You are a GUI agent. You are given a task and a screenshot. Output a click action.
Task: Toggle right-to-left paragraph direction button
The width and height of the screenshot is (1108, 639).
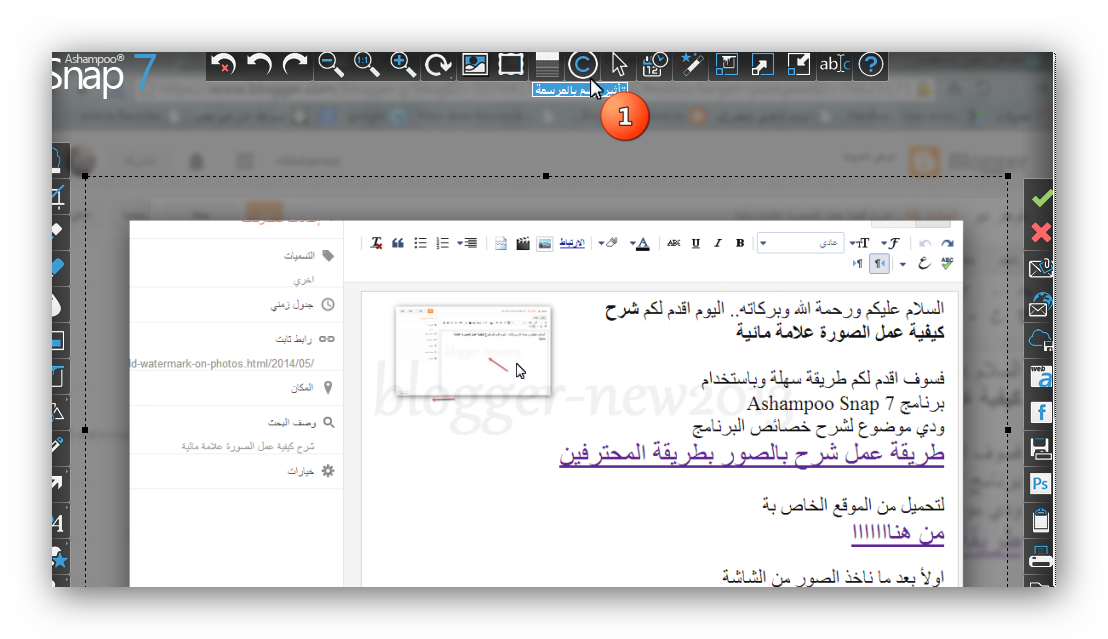pyautogui.click(x=879, y=264)
